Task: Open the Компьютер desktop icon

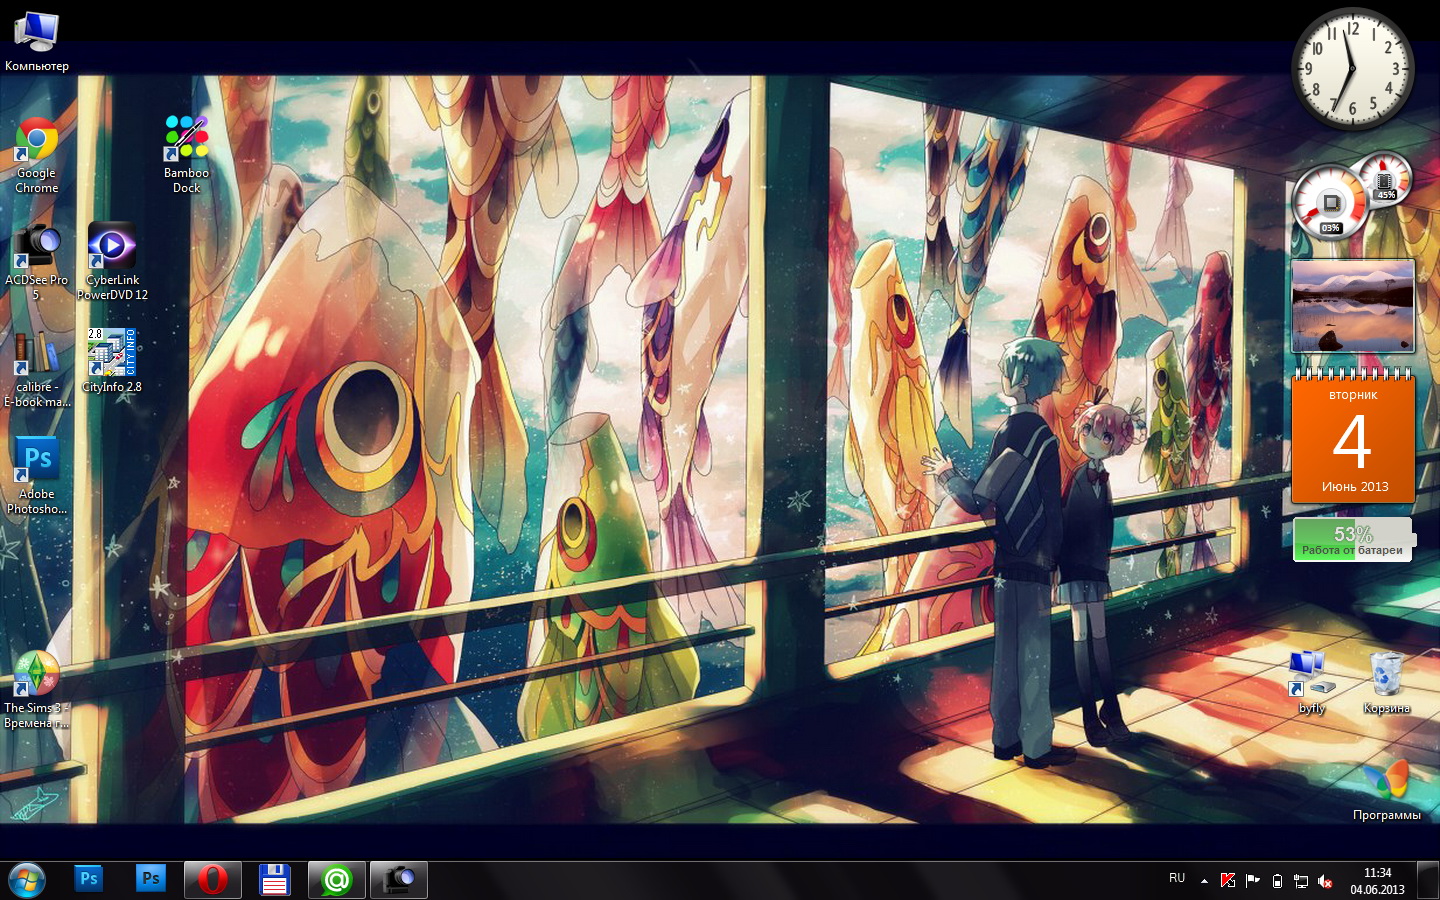Action: 37,41
